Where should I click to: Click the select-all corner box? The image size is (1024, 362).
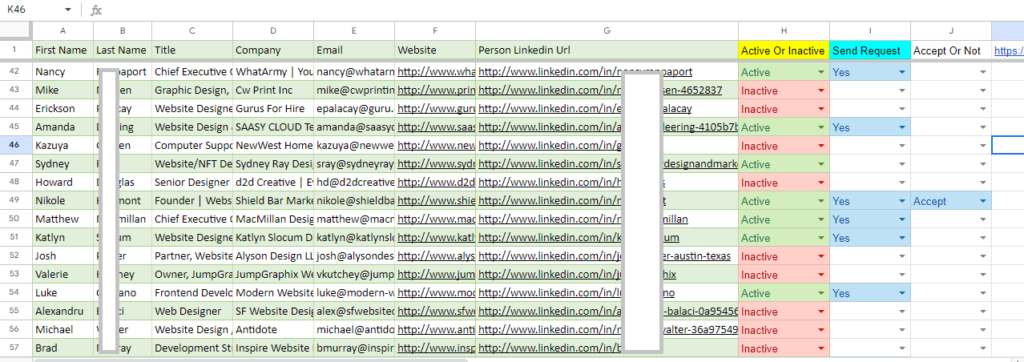click(16, 31)
